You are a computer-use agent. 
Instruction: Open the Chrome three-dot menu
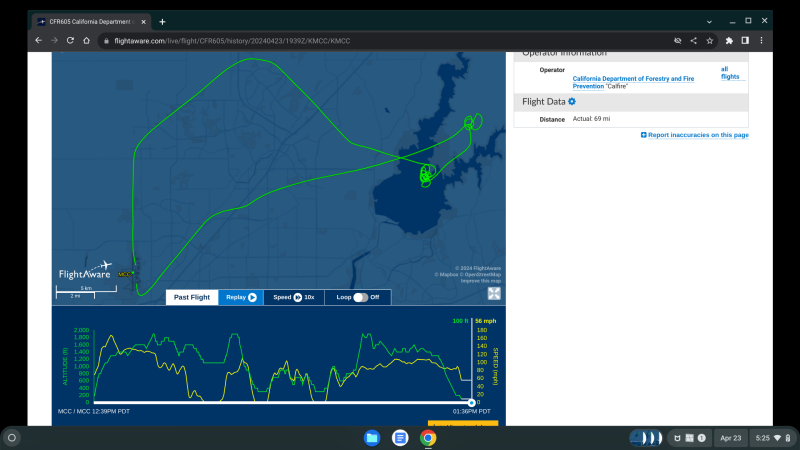(x=760, y=40)
